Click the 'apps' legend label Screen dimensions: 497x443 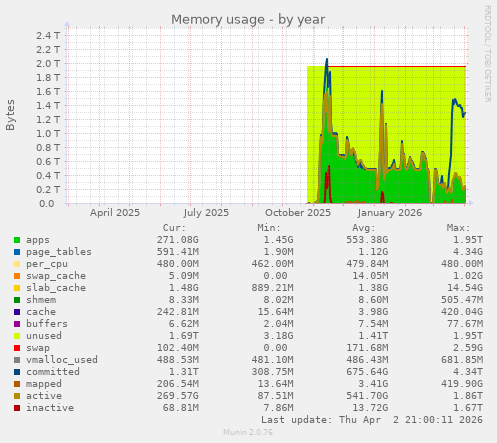click(38, 240)
